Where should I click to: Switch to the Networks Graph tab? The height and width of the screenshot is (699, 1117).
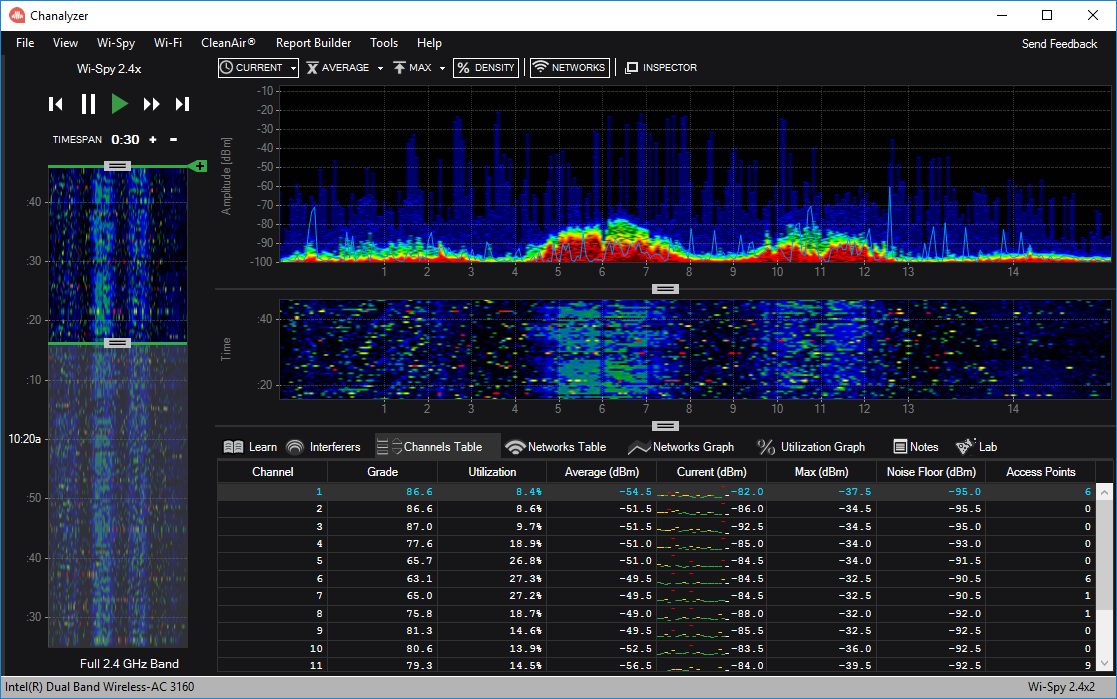click(x=681, y=447)
